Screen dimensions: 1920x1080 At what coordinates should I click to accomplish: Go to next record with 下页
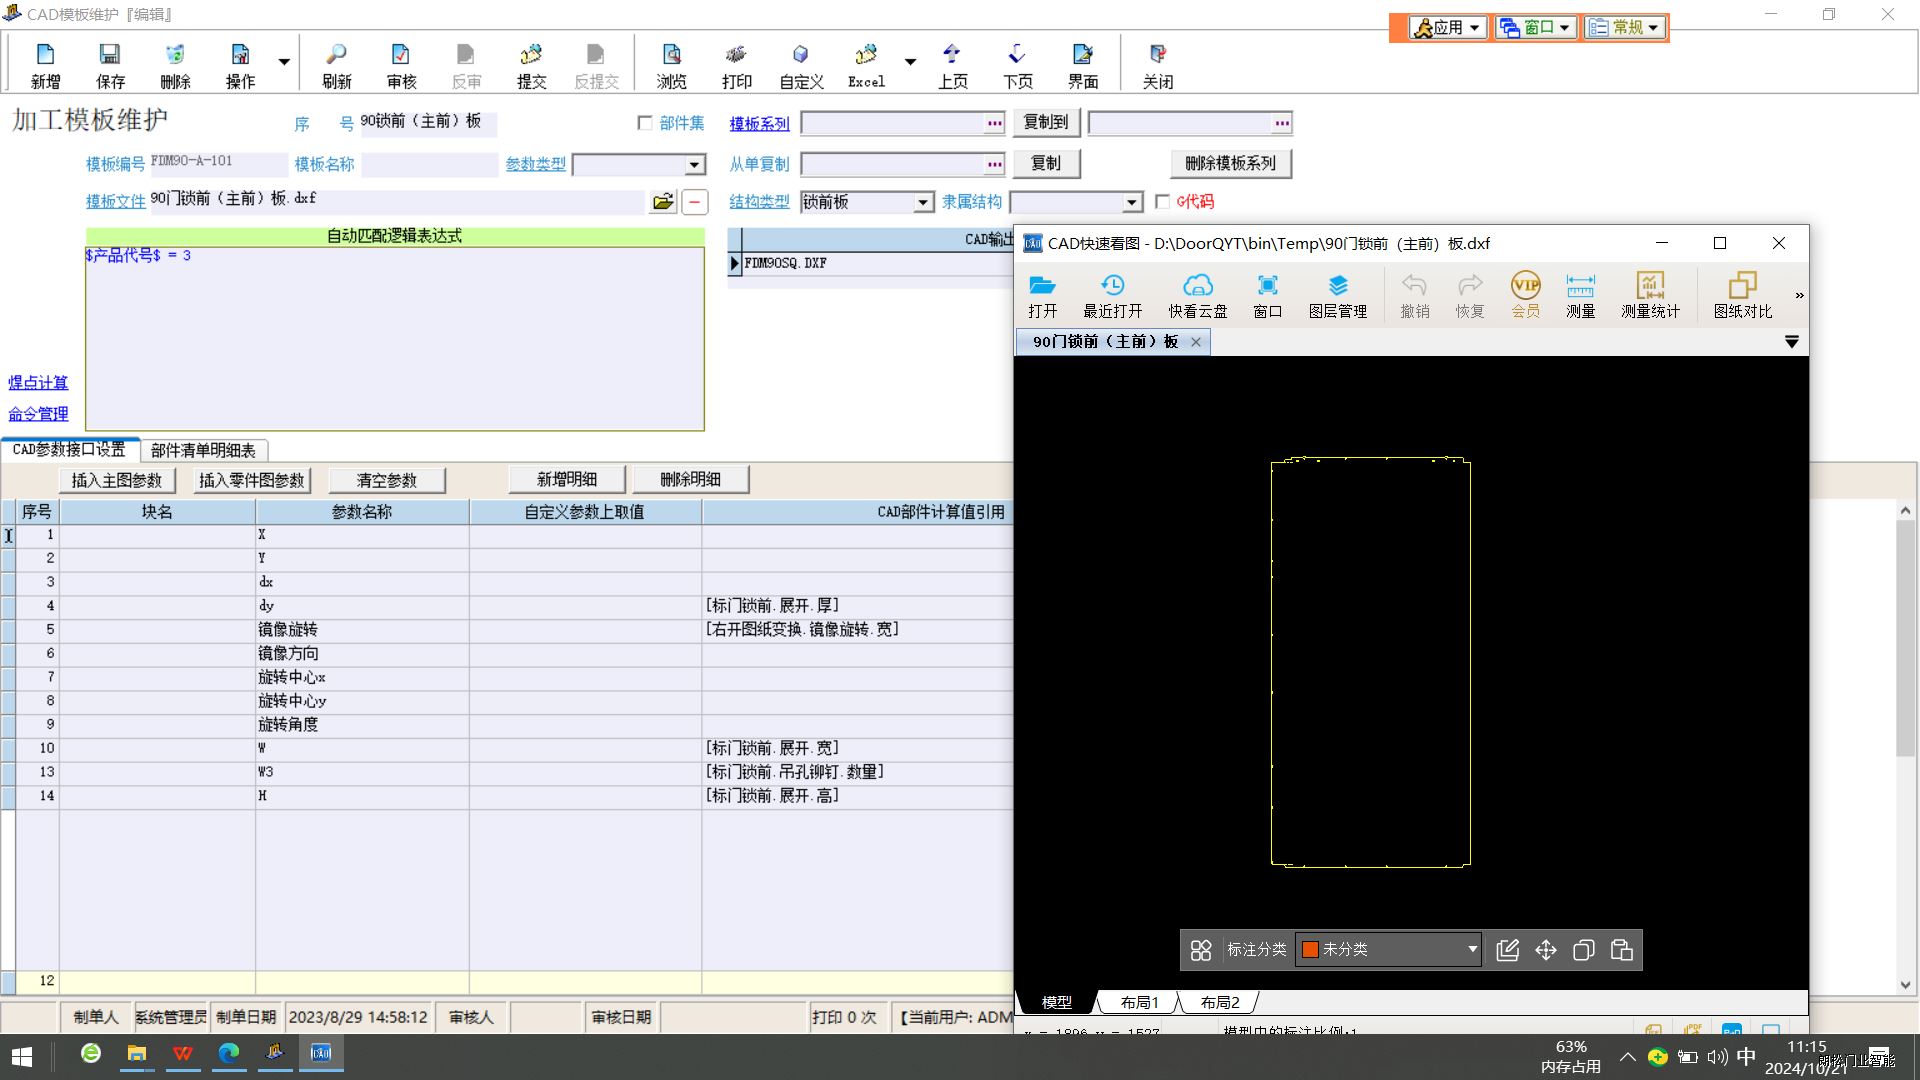pos(1017,66)
